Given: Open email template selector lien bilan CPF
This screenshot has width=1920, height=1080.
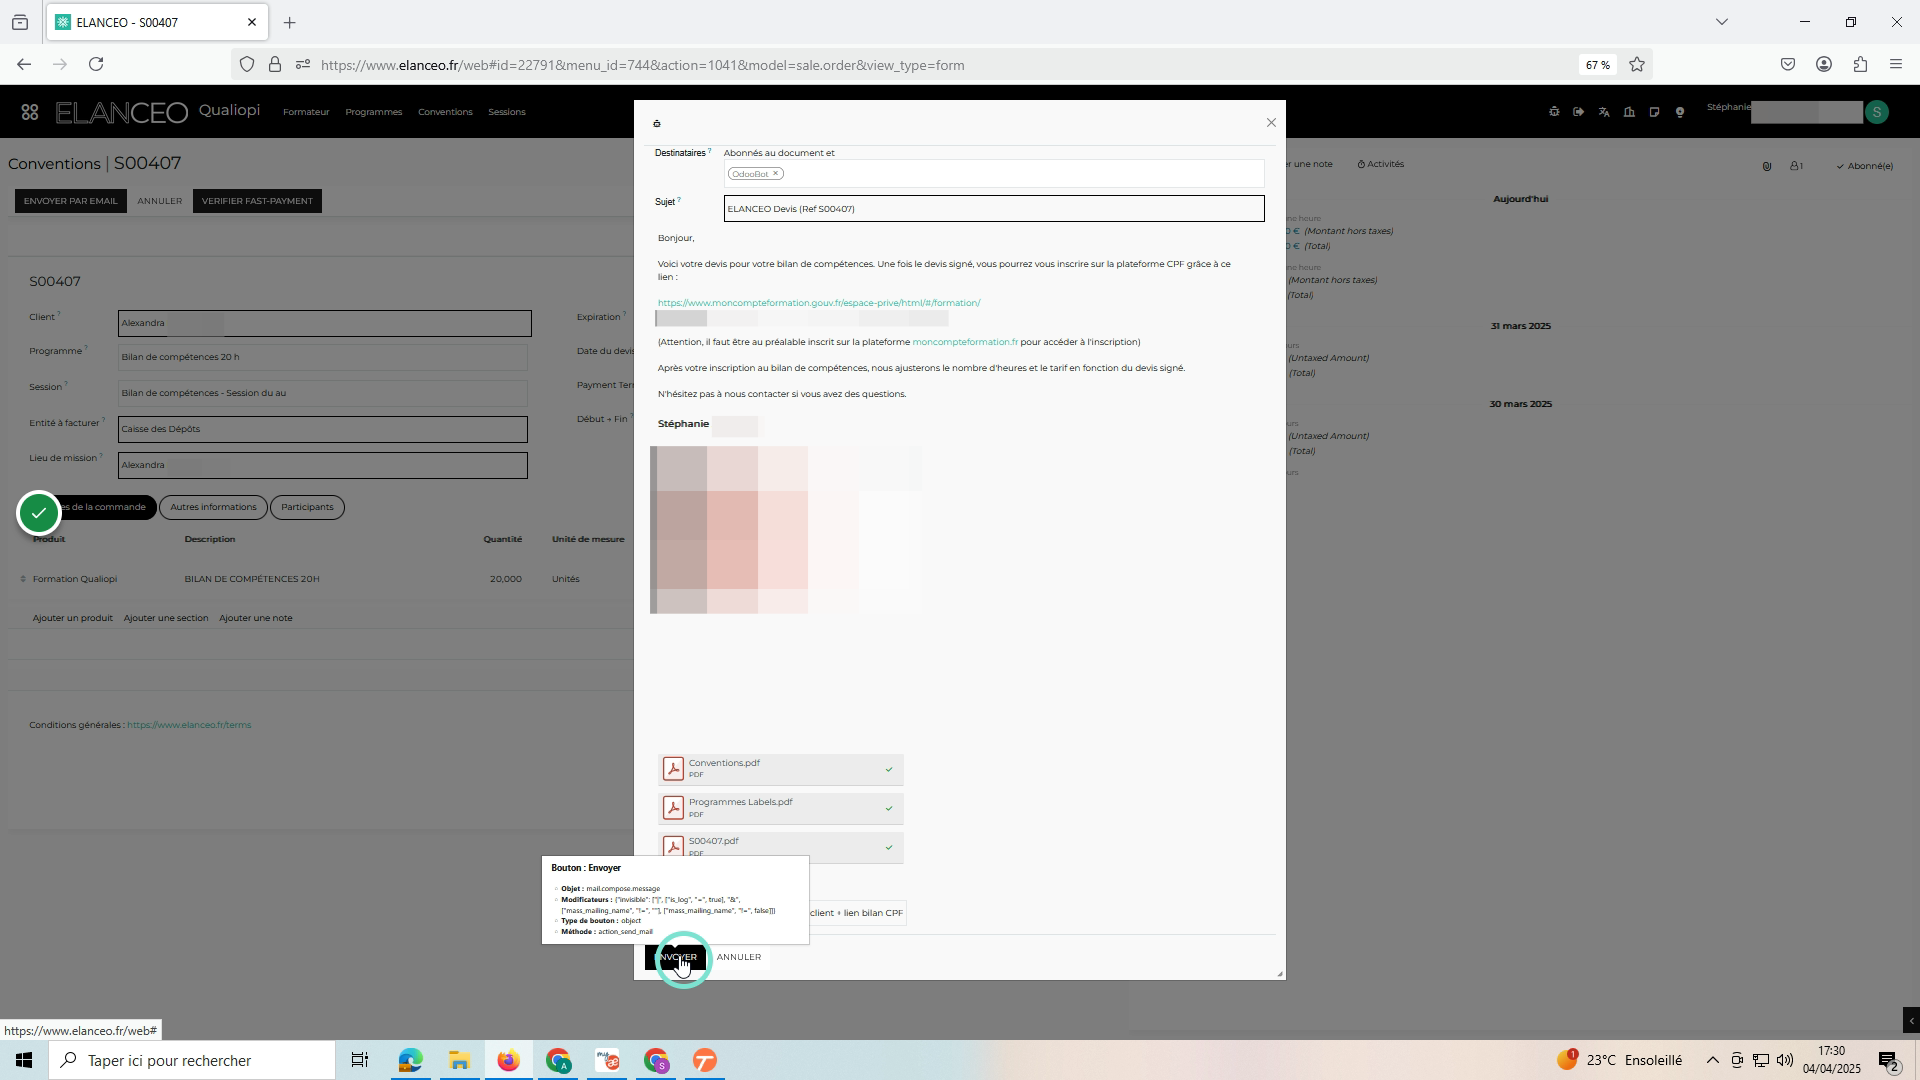Looking at the screenshot, I should 857,913.
